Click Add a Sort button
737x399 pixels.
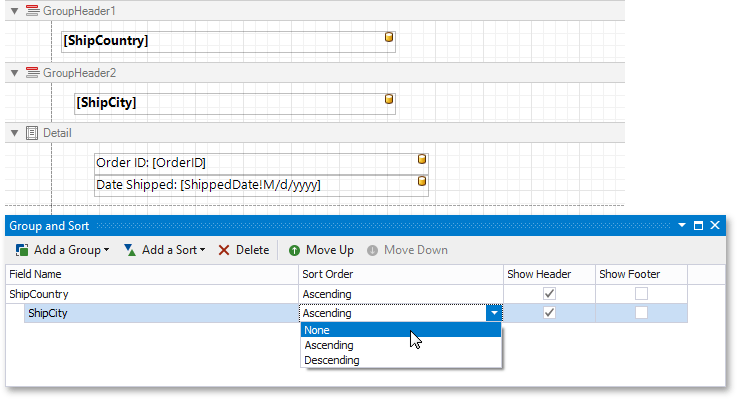point(164,250)
